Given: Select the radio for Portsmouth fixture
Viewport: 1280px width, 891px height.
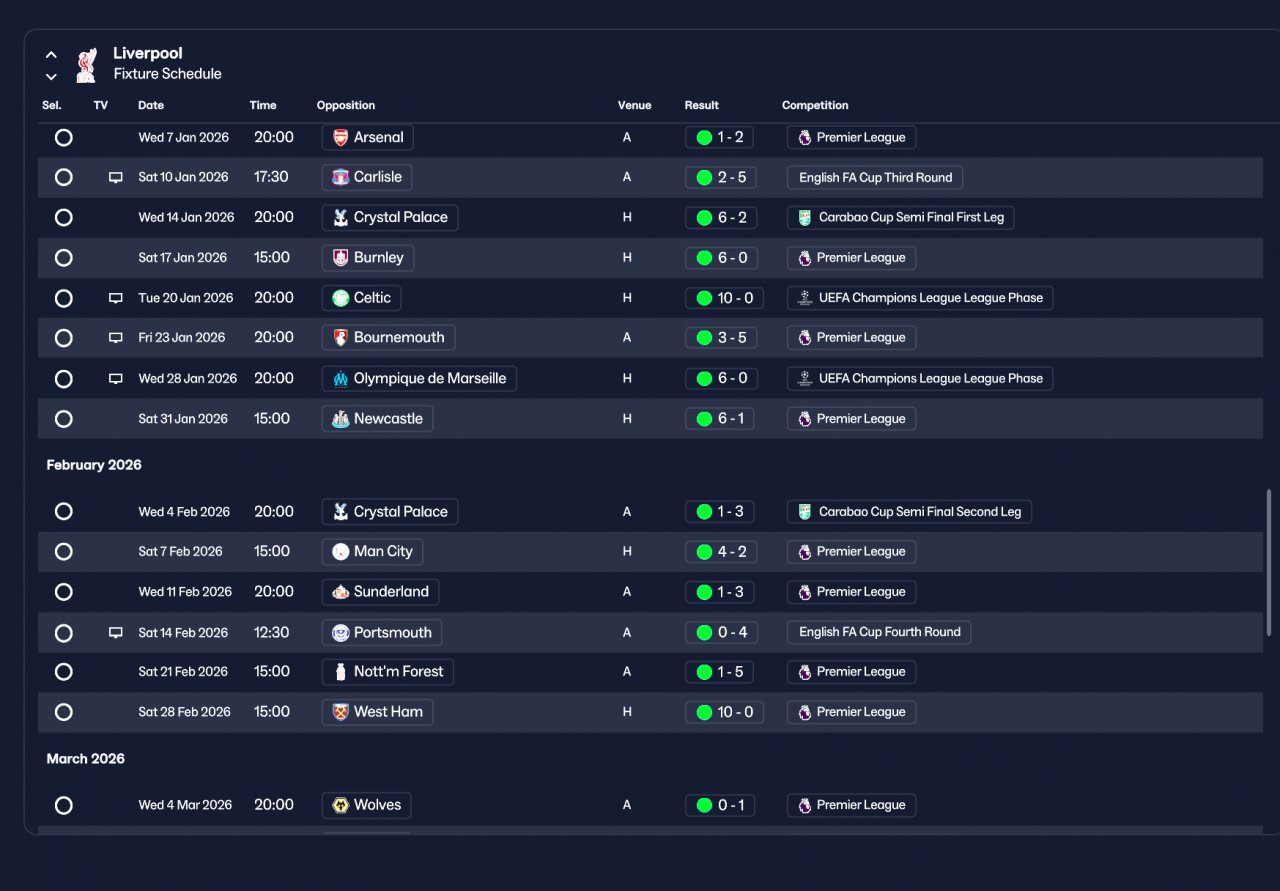Looking at the screenshot, I should [64, 633].
